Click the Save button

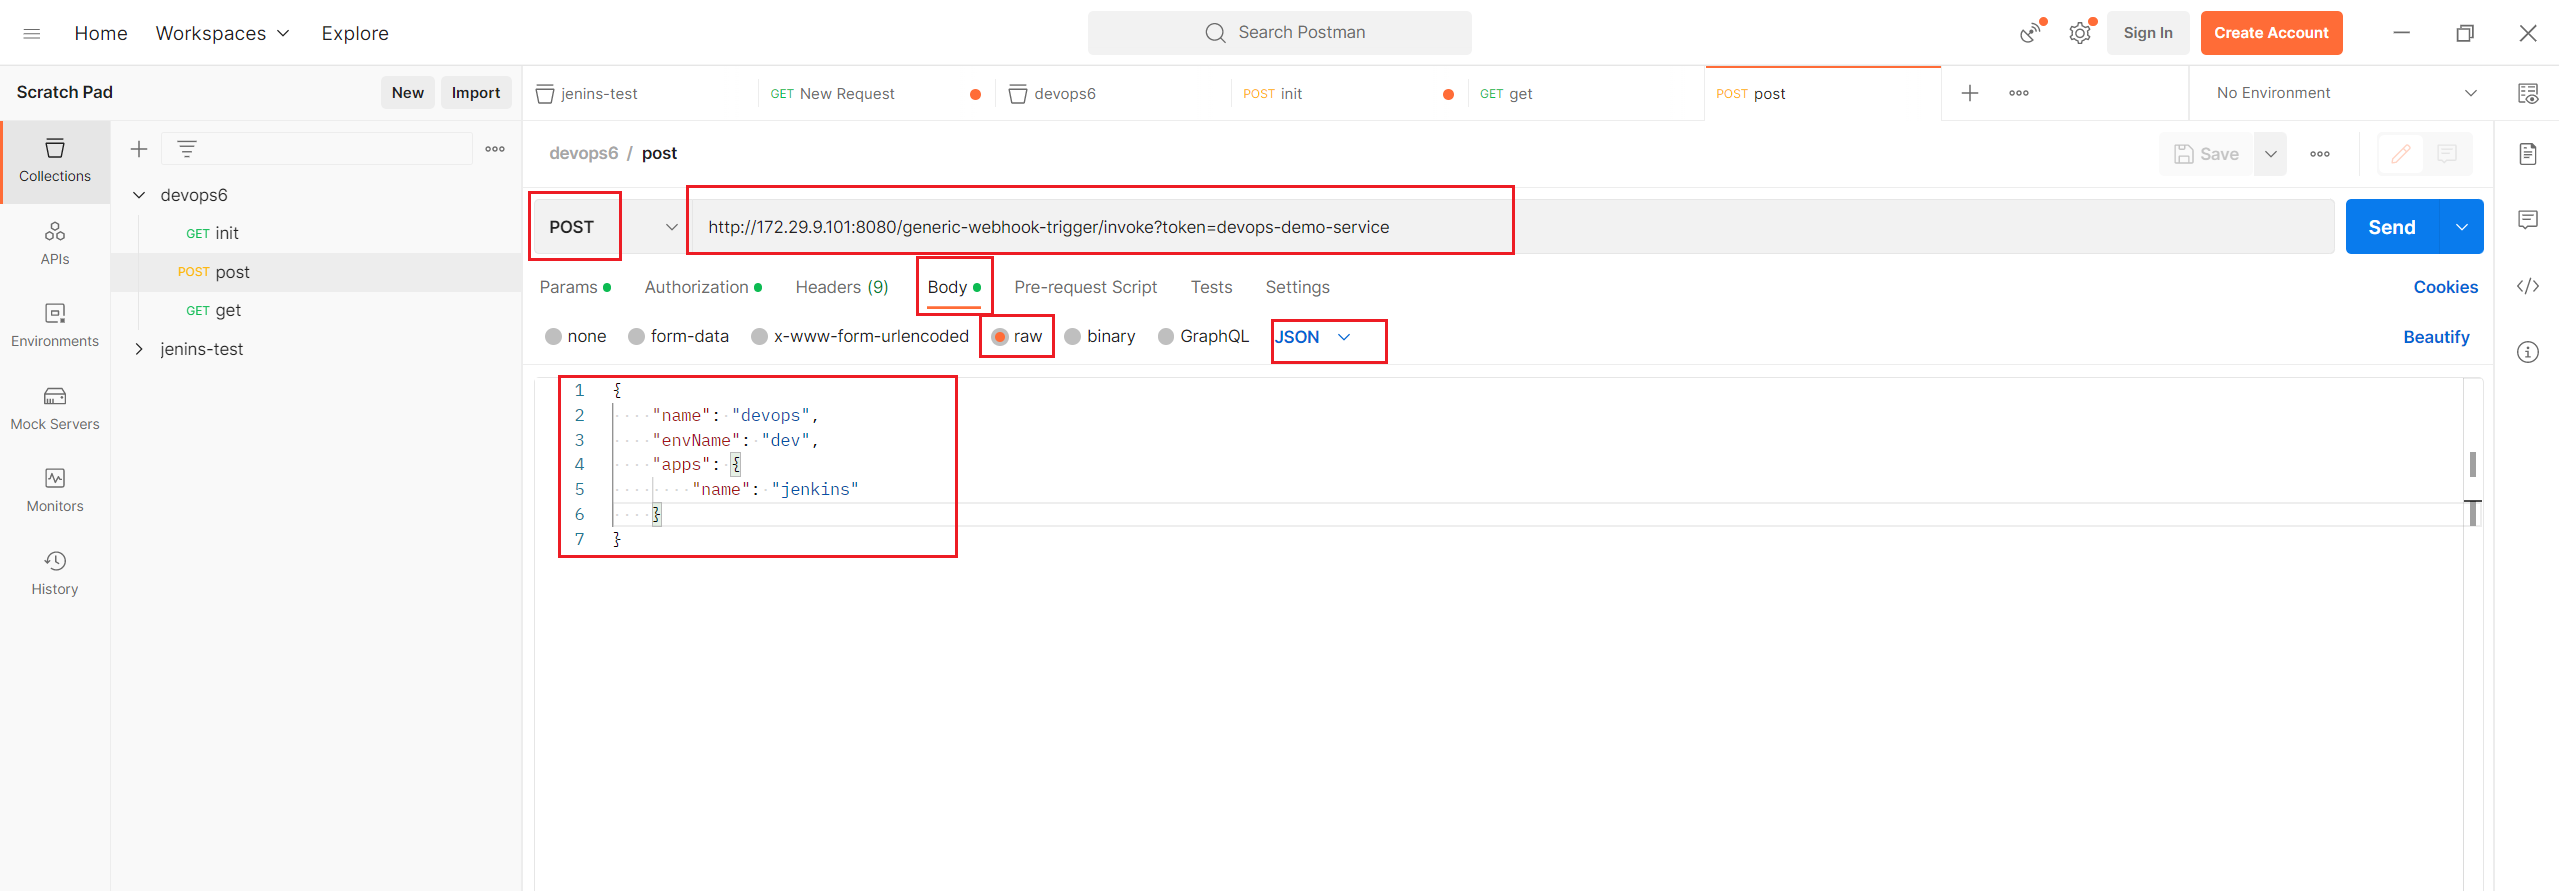(x=2207, y=154)
